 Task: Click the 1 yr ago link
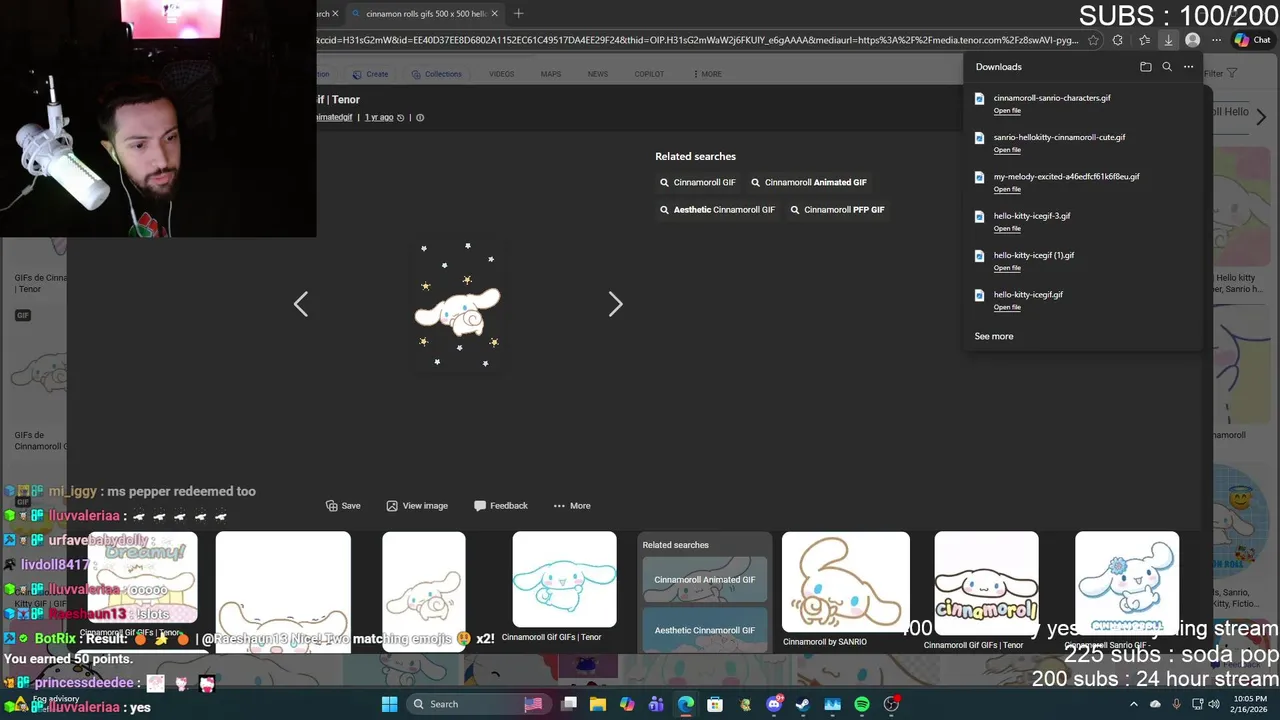(x=379, y=118)
